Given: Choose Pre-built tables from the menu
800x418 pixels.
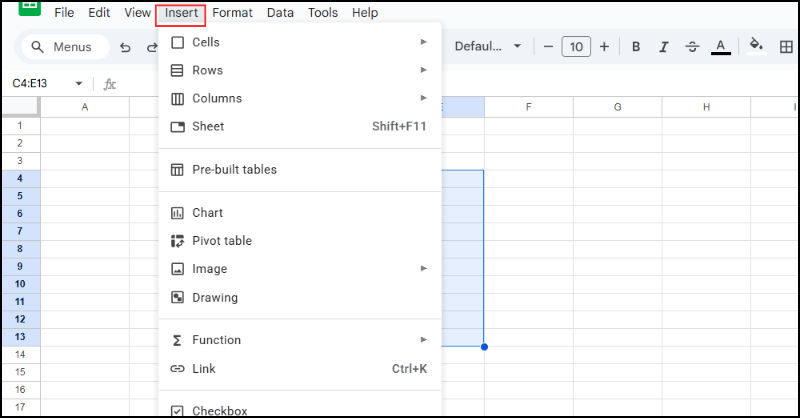Looking at the screenshot, I should (234, 170).
